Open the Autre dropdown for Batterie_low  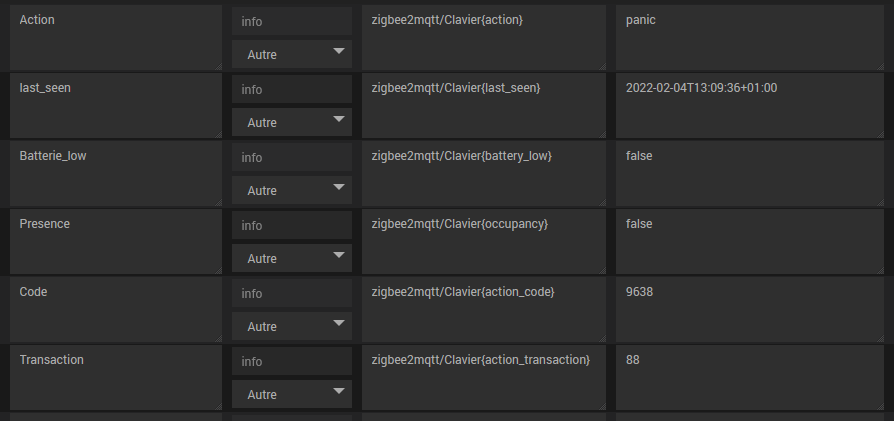pyautogui.click(x=292, y=190)
